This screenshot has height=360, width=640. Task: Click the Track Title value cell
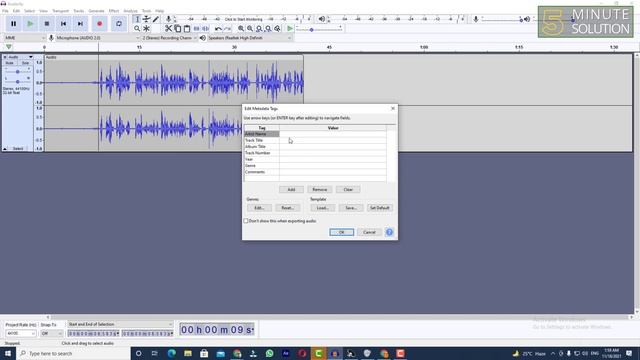(333, 140)
